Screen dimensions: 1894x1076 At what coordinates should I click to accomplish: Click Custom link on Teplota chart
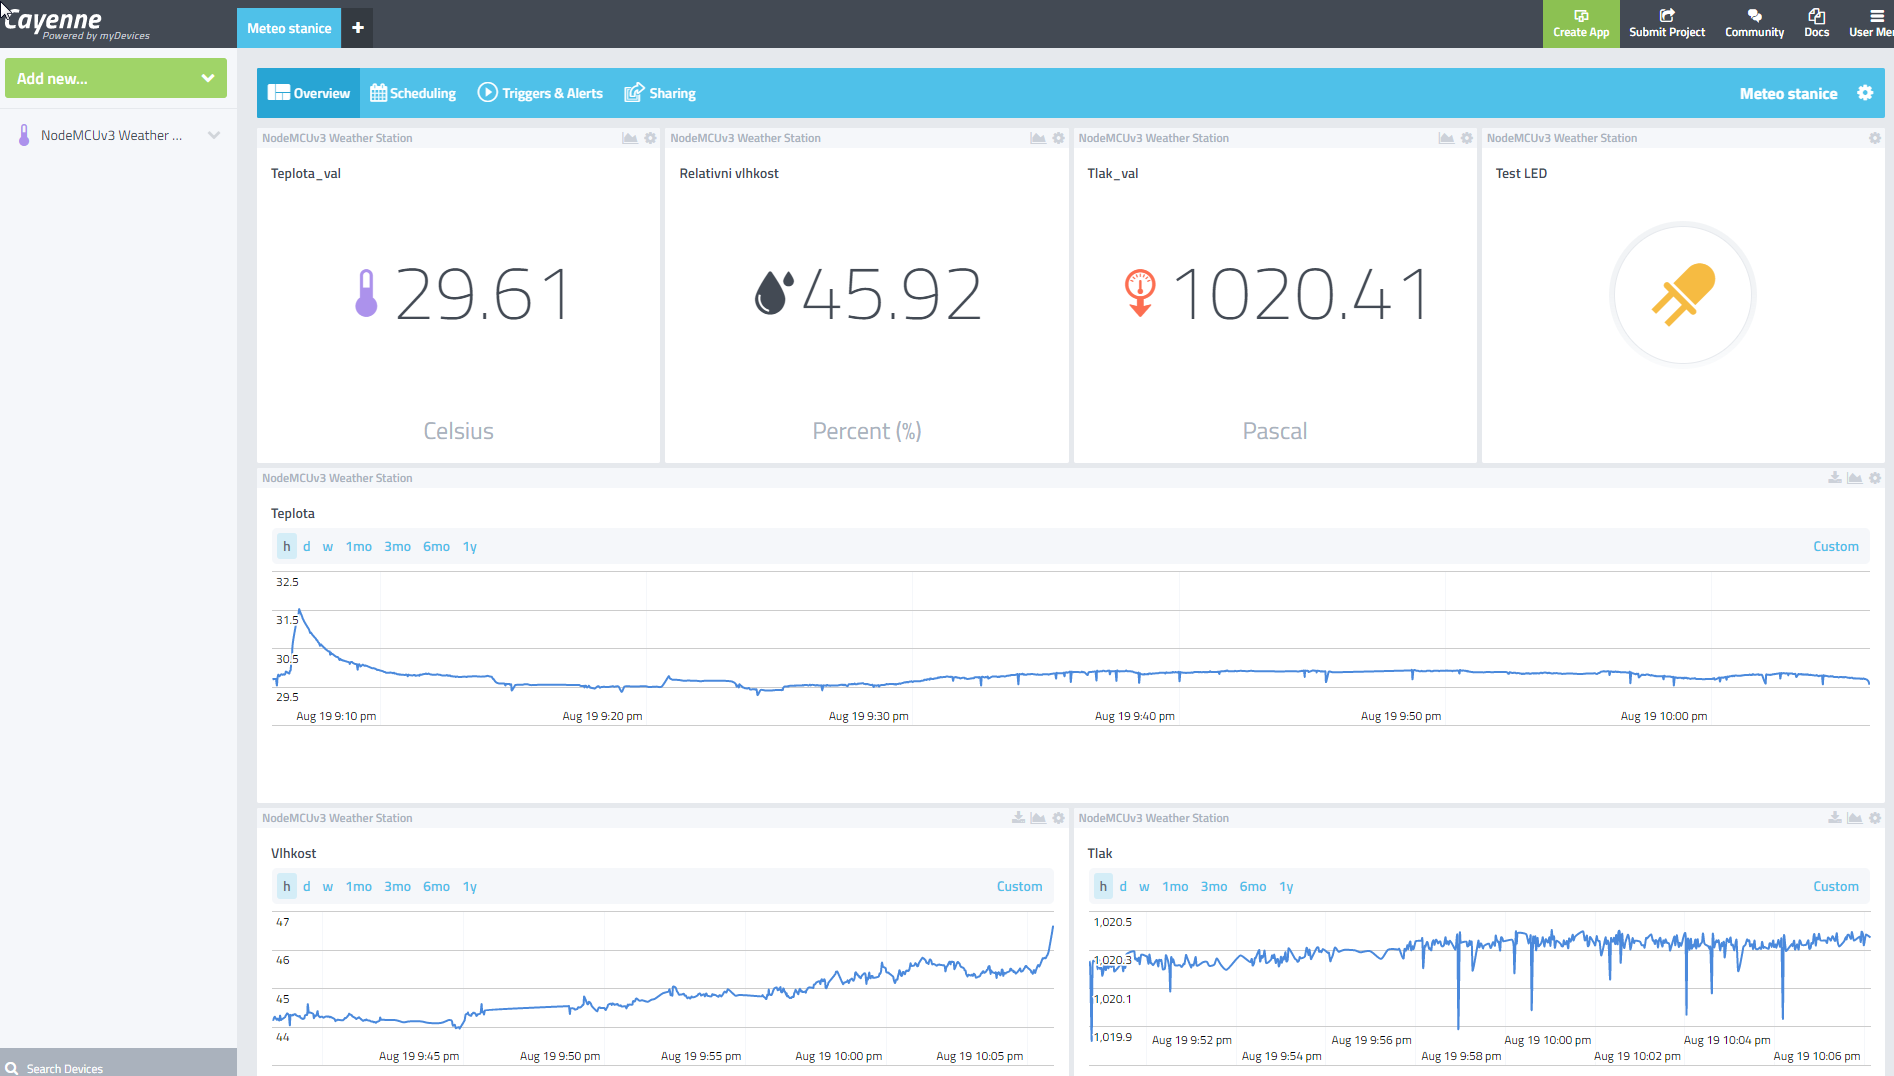[1835, 546]
